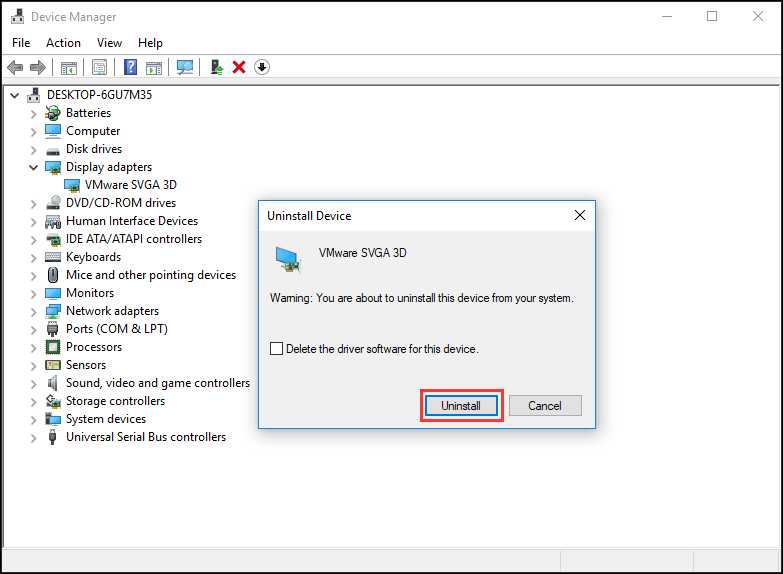Collapse the Display adapters node arrow
Viewport: 783px width, 574px height.
tap(33, 167)
